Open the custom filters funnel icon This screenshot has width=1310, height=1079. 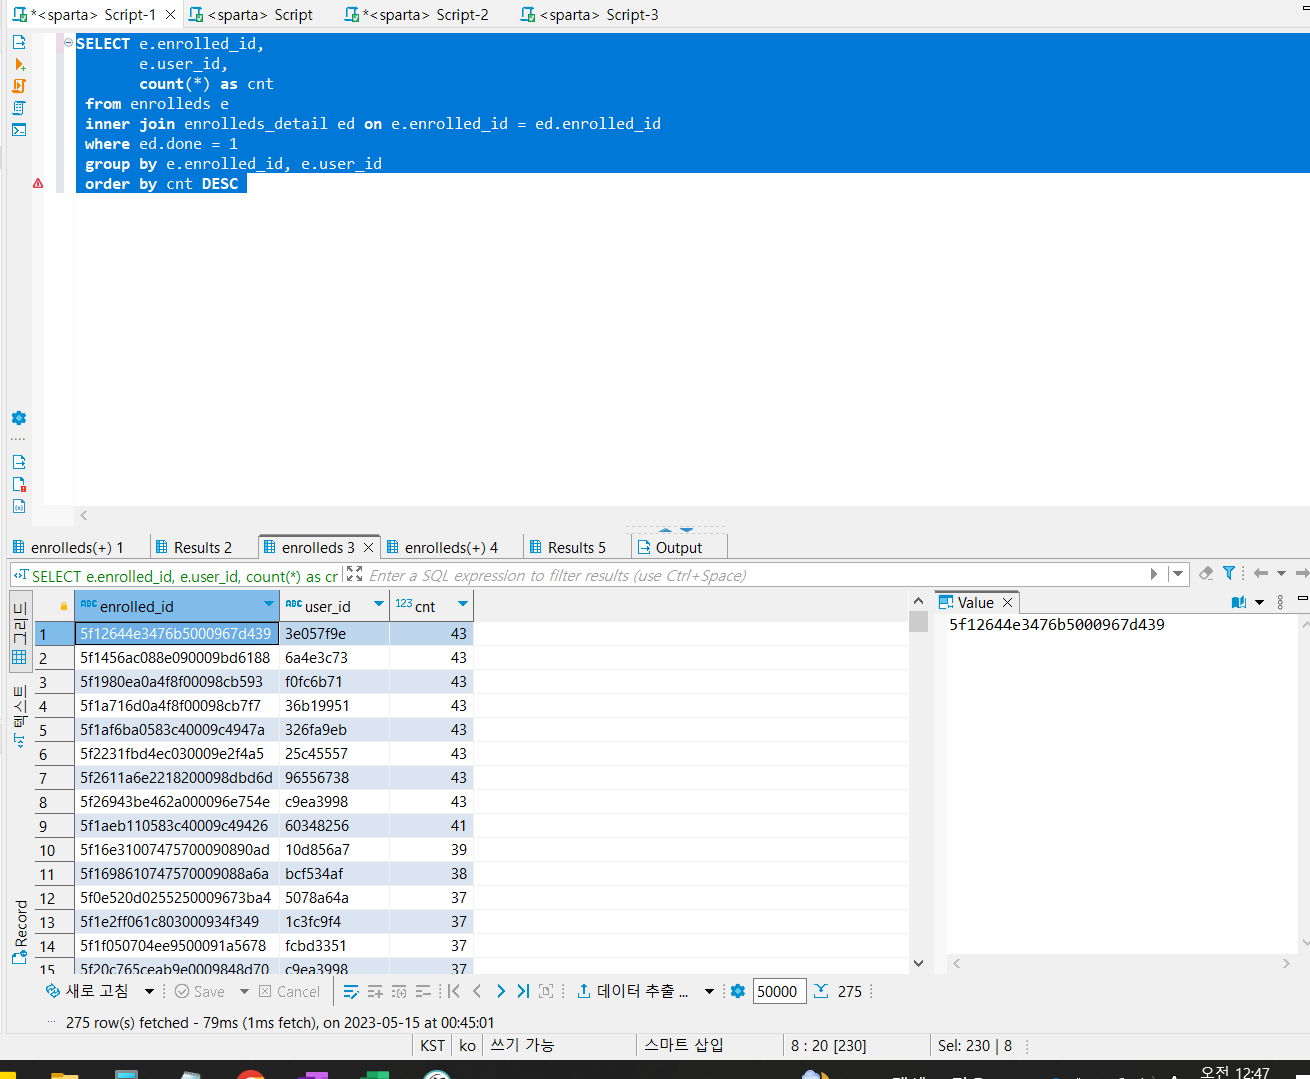1229,573
